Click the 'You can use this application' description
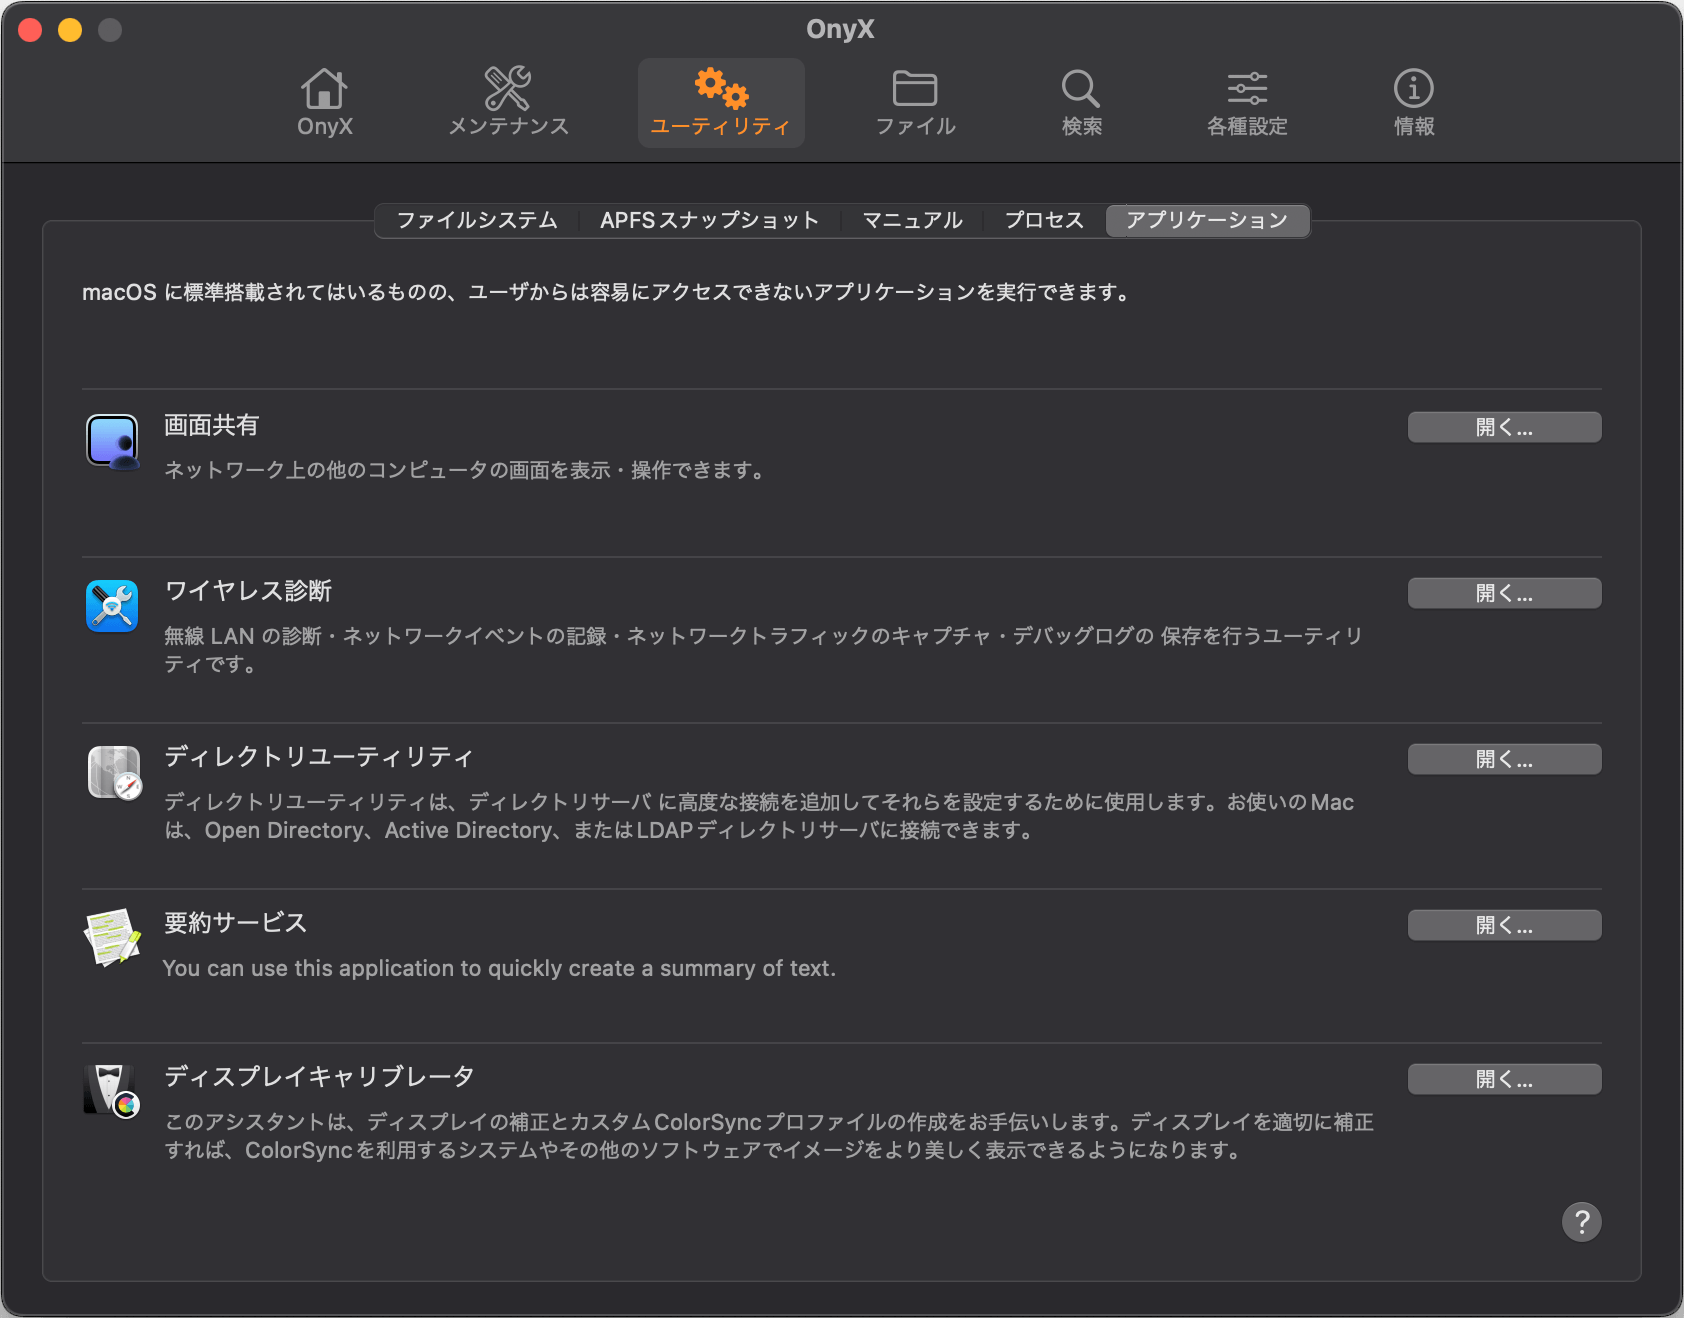This screenshot has width=1684, height=1318. coord(499,968)
